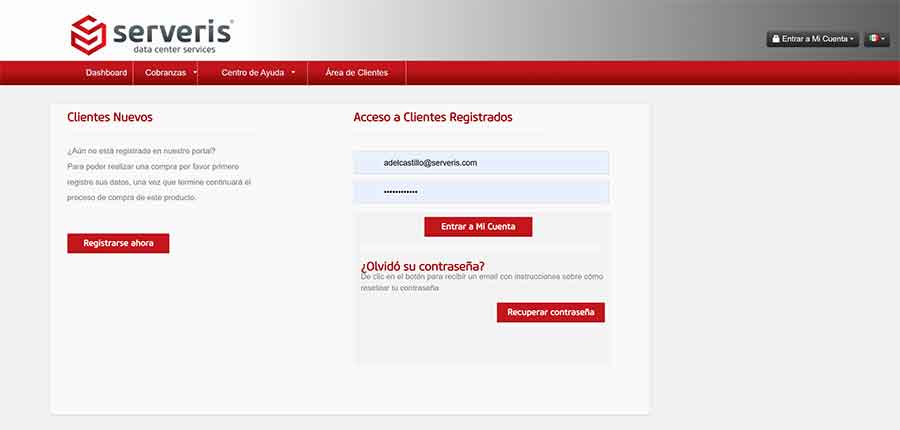The image size is (900, 430).
Task: Select Cobranzas in the red navigation bar
Action: 164,73
